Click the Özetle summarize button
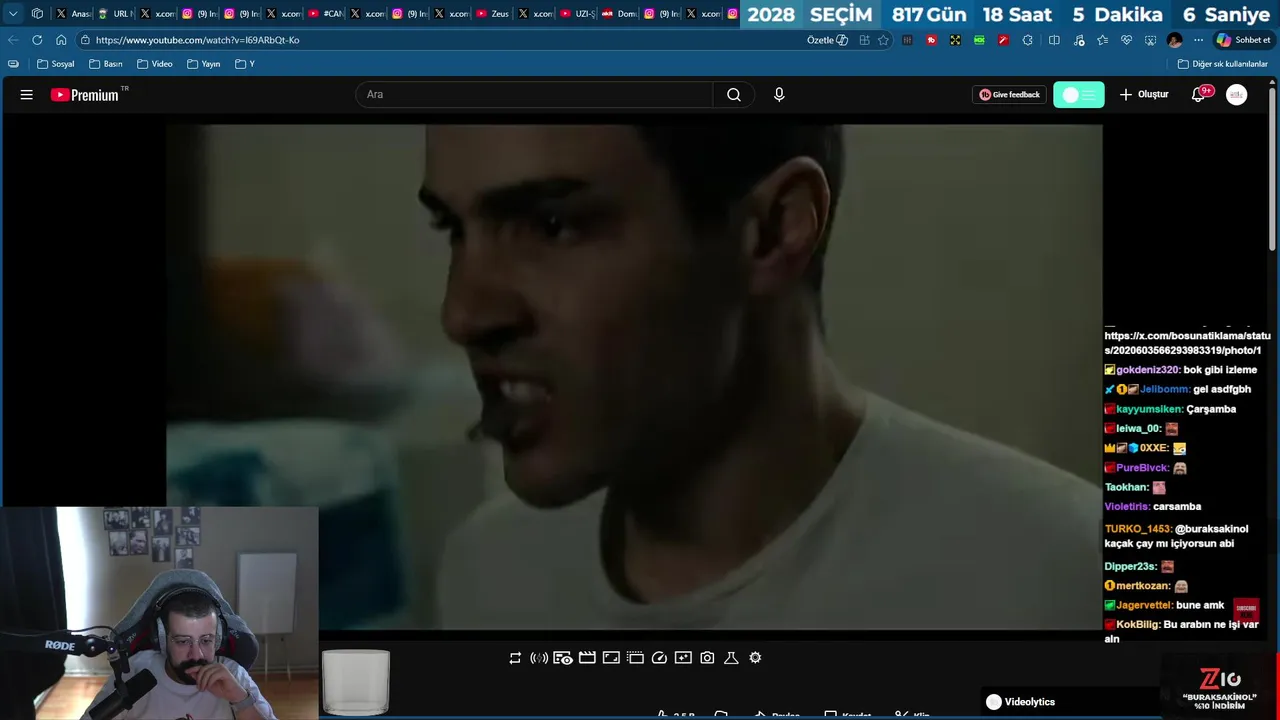This screenshot has height=720, width=1280. 827,40
